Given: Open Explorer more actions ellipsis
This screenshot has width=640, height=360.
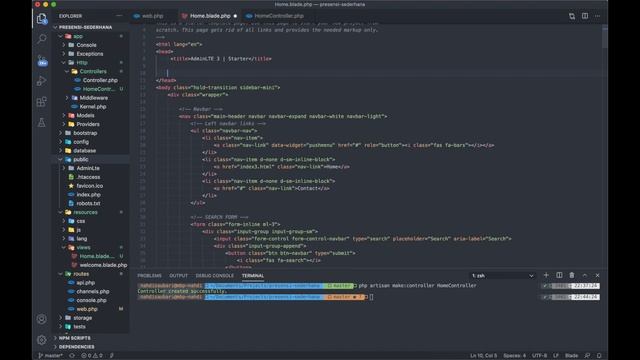Looking at the screenshot, I should [119, 16].
